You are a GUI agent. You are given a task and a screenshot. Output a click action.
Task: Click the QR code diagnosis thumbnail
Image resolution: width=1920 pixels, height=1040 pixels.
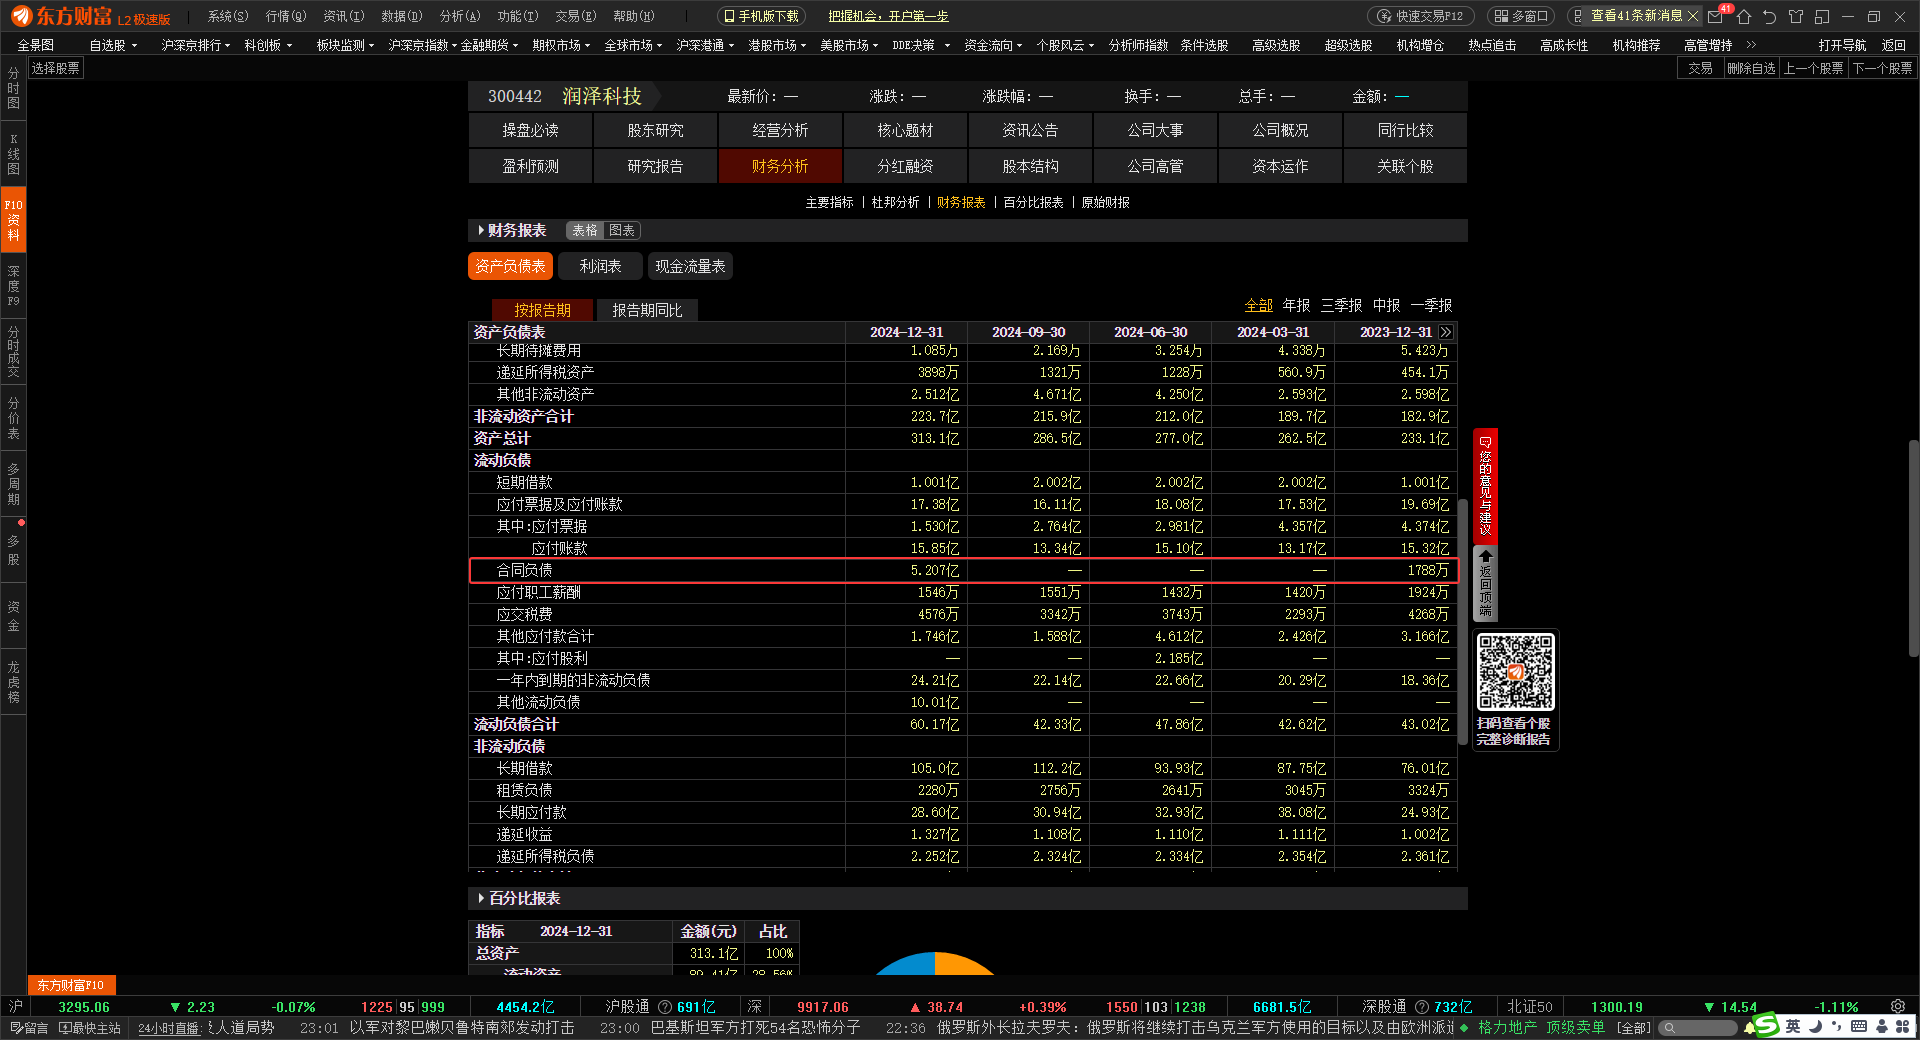point(1515,672)
